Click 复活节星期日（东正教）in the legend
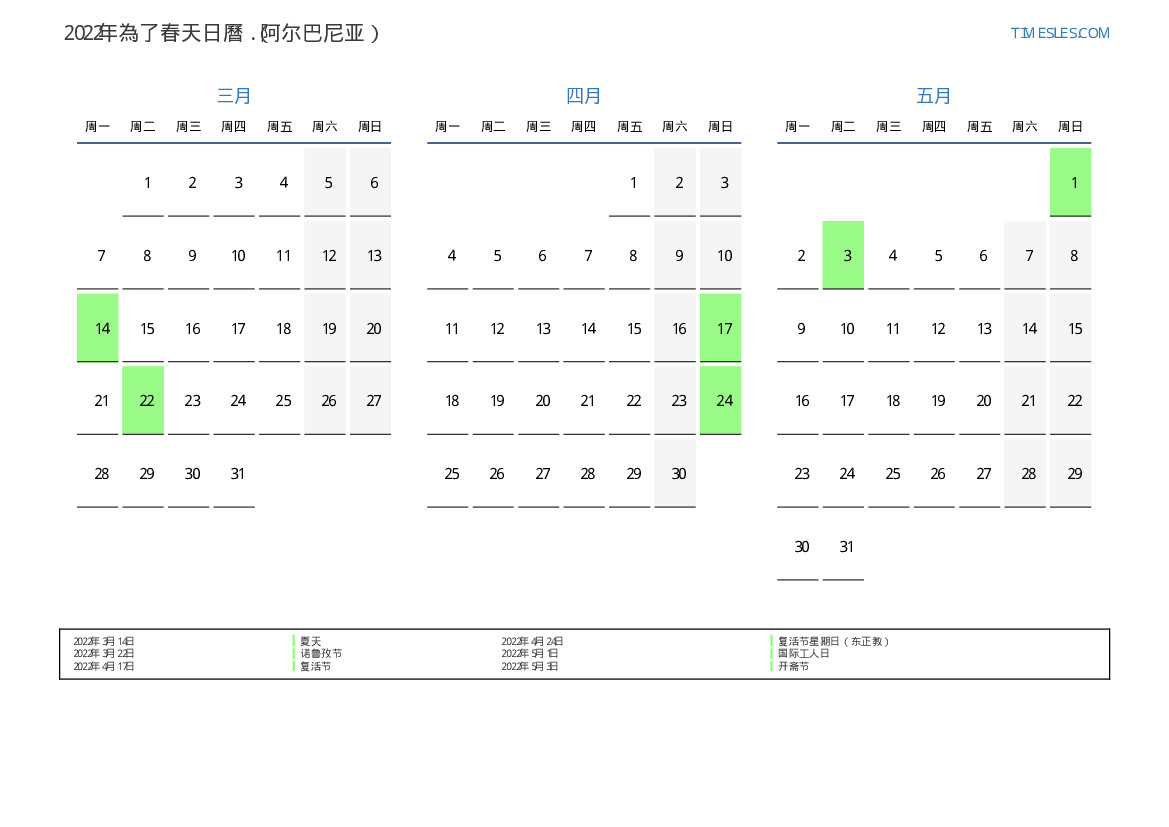The image size is (1169, 827). pos(834,641)
